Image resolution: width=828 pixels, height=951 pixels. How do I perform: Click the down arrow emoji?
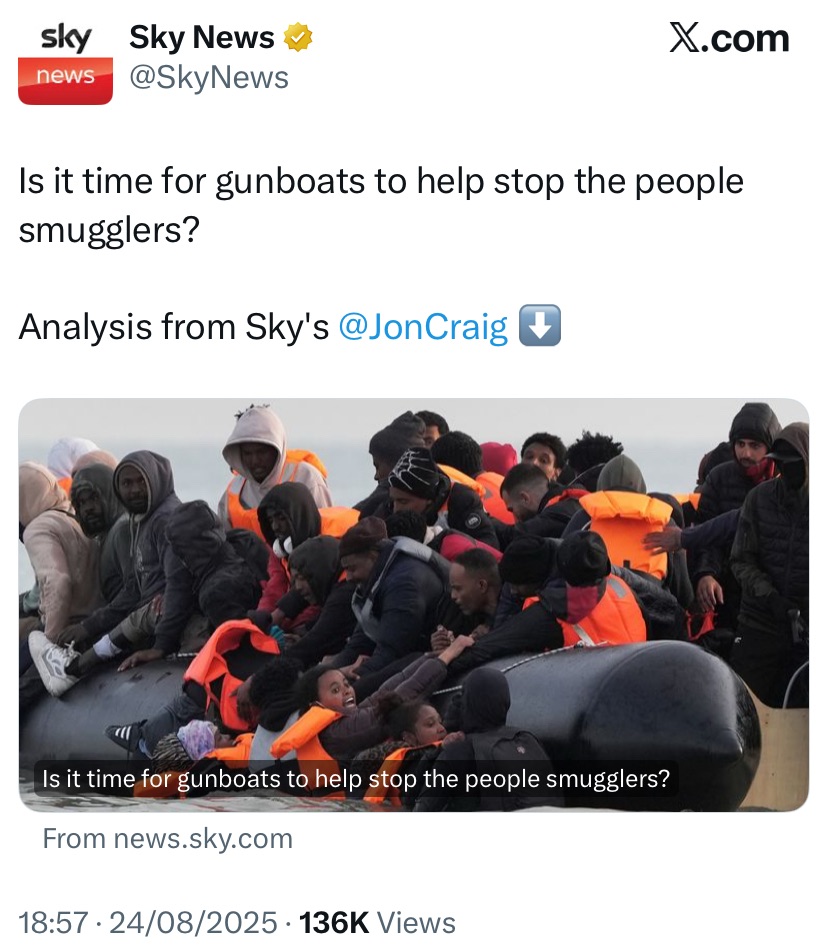coord(540,326)
